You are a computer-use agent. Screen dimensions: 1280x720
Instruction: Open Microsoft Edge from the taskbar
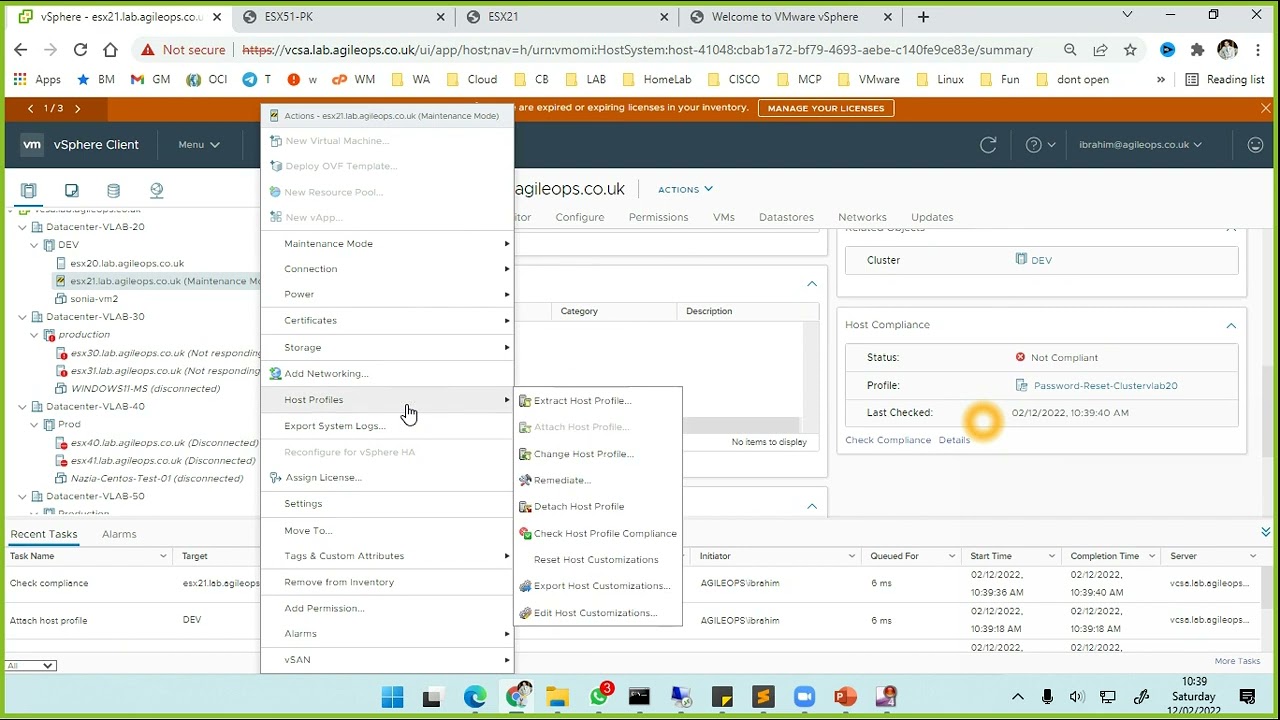[x=475, y=697]
